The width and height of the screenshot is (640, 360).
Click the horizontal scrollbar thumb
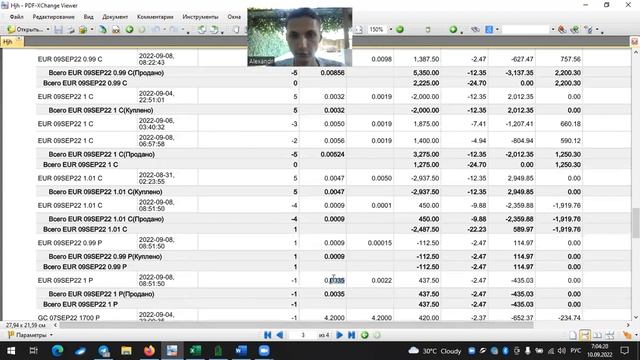(296, 325)
